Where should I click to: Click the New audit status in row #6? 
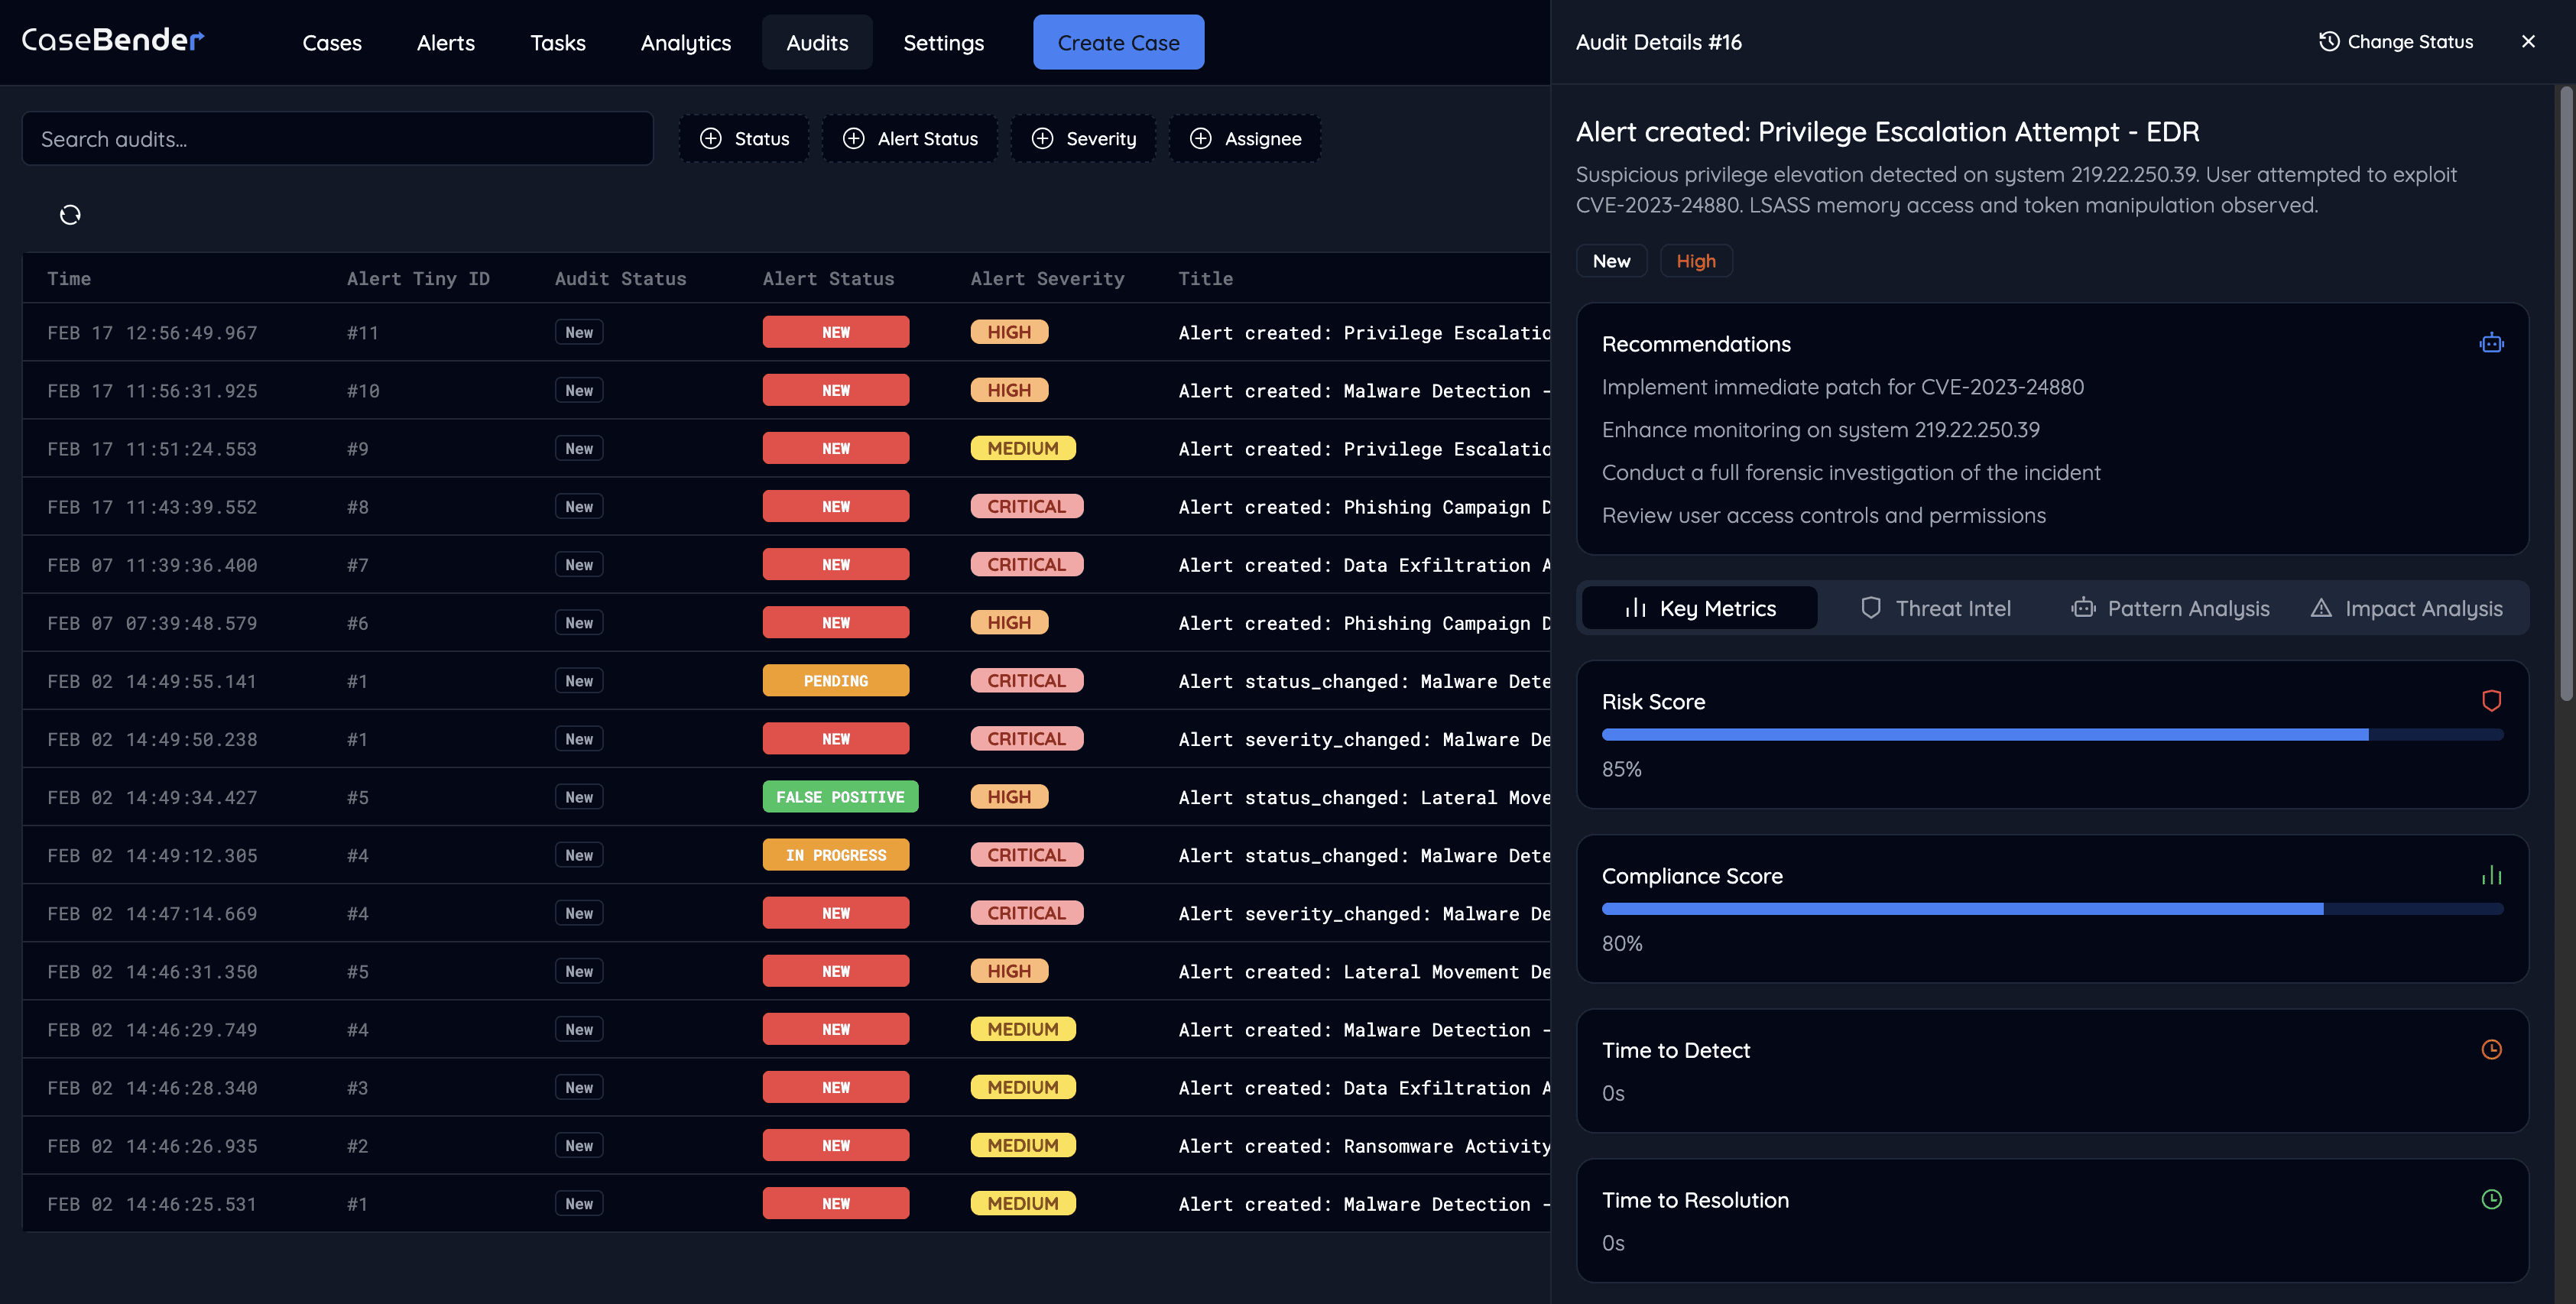[579, 623]
